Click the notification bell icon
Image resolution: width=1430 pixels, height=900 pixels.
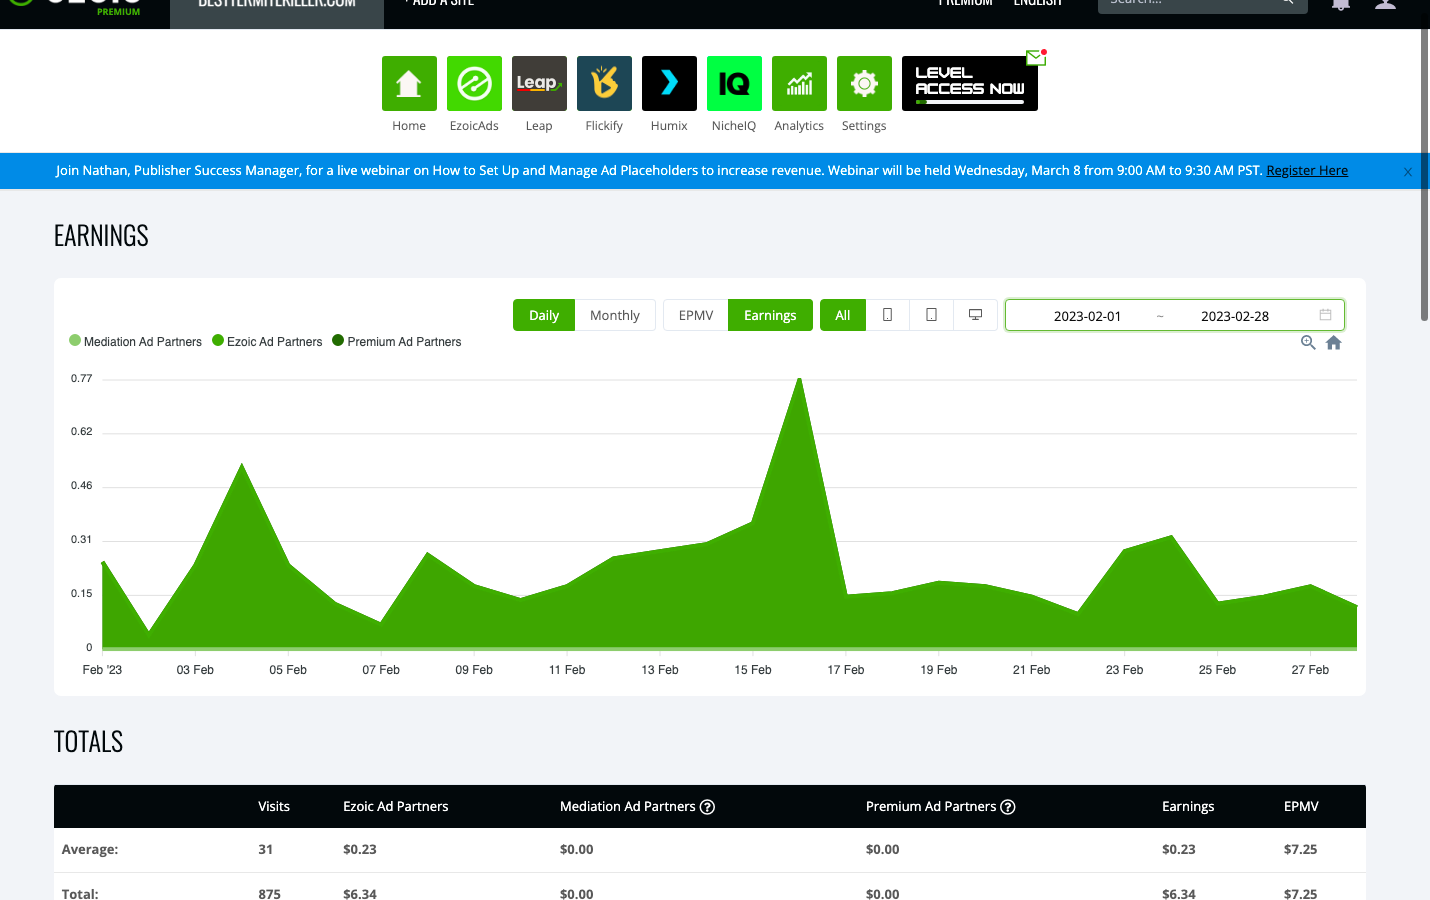(x=1341, y=4)
